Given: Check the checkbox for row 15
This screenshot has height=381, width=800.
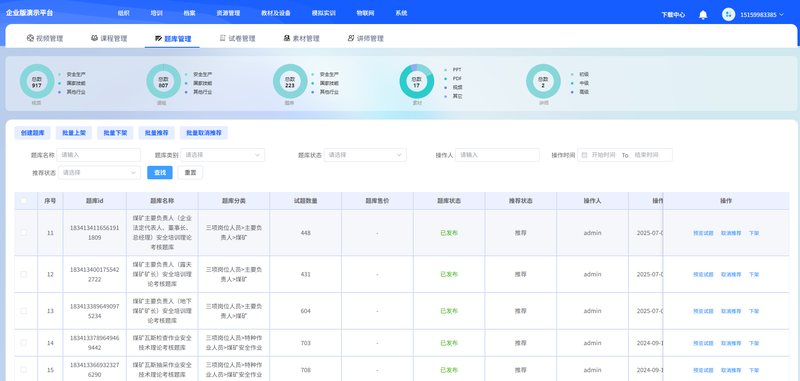Looking at the screenshot, I should (x=23, y=369).
